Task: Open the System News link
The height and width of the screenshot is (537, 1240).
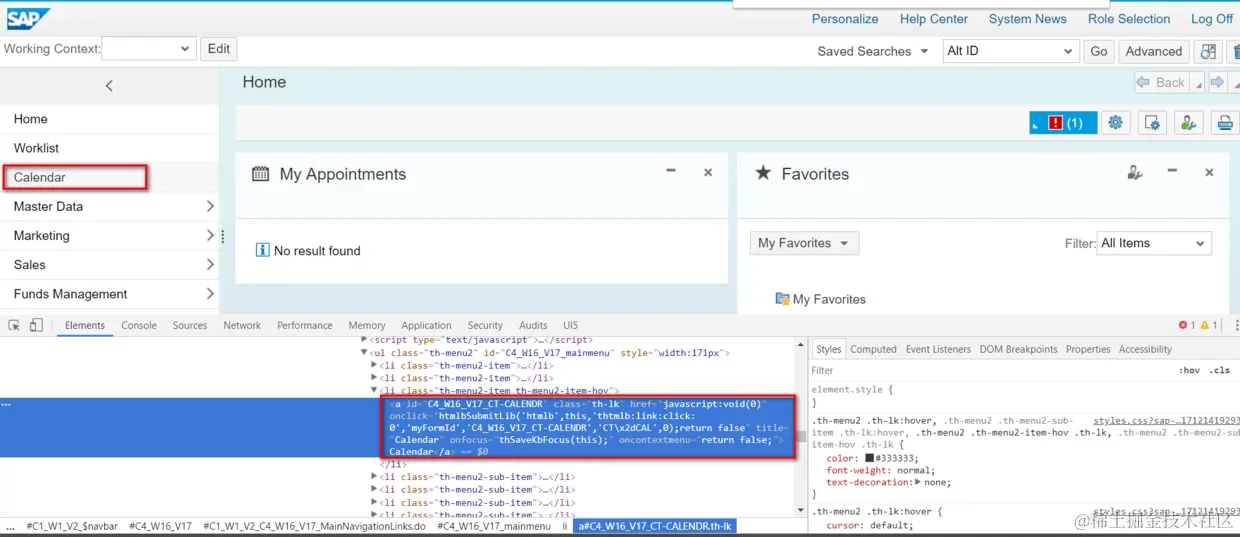Action: pos(1028,19)
